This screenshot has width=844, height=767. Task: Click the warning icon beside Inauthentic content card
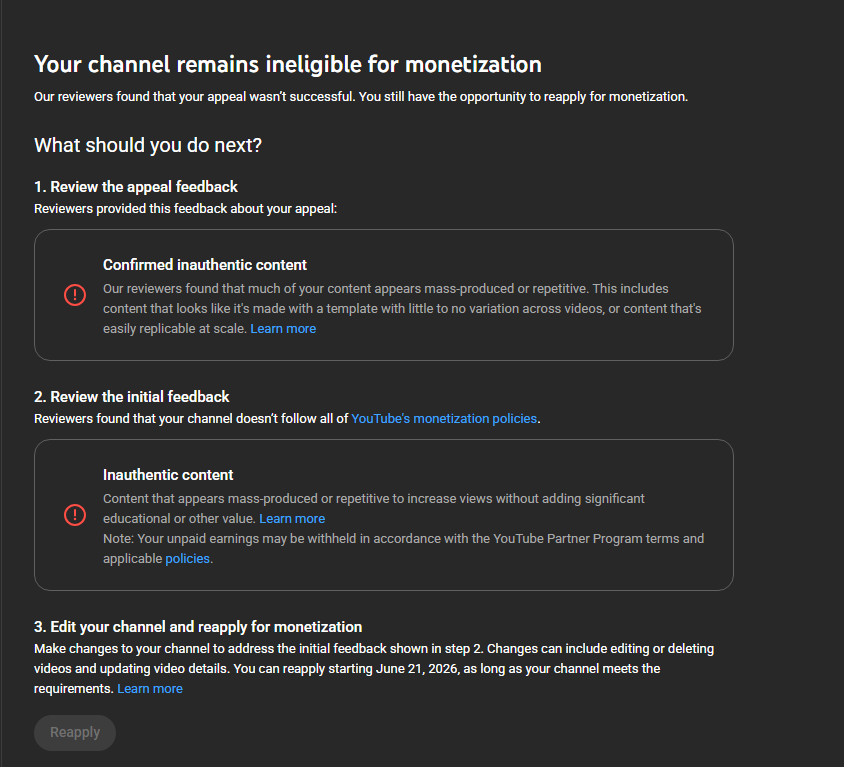point(75,515)
